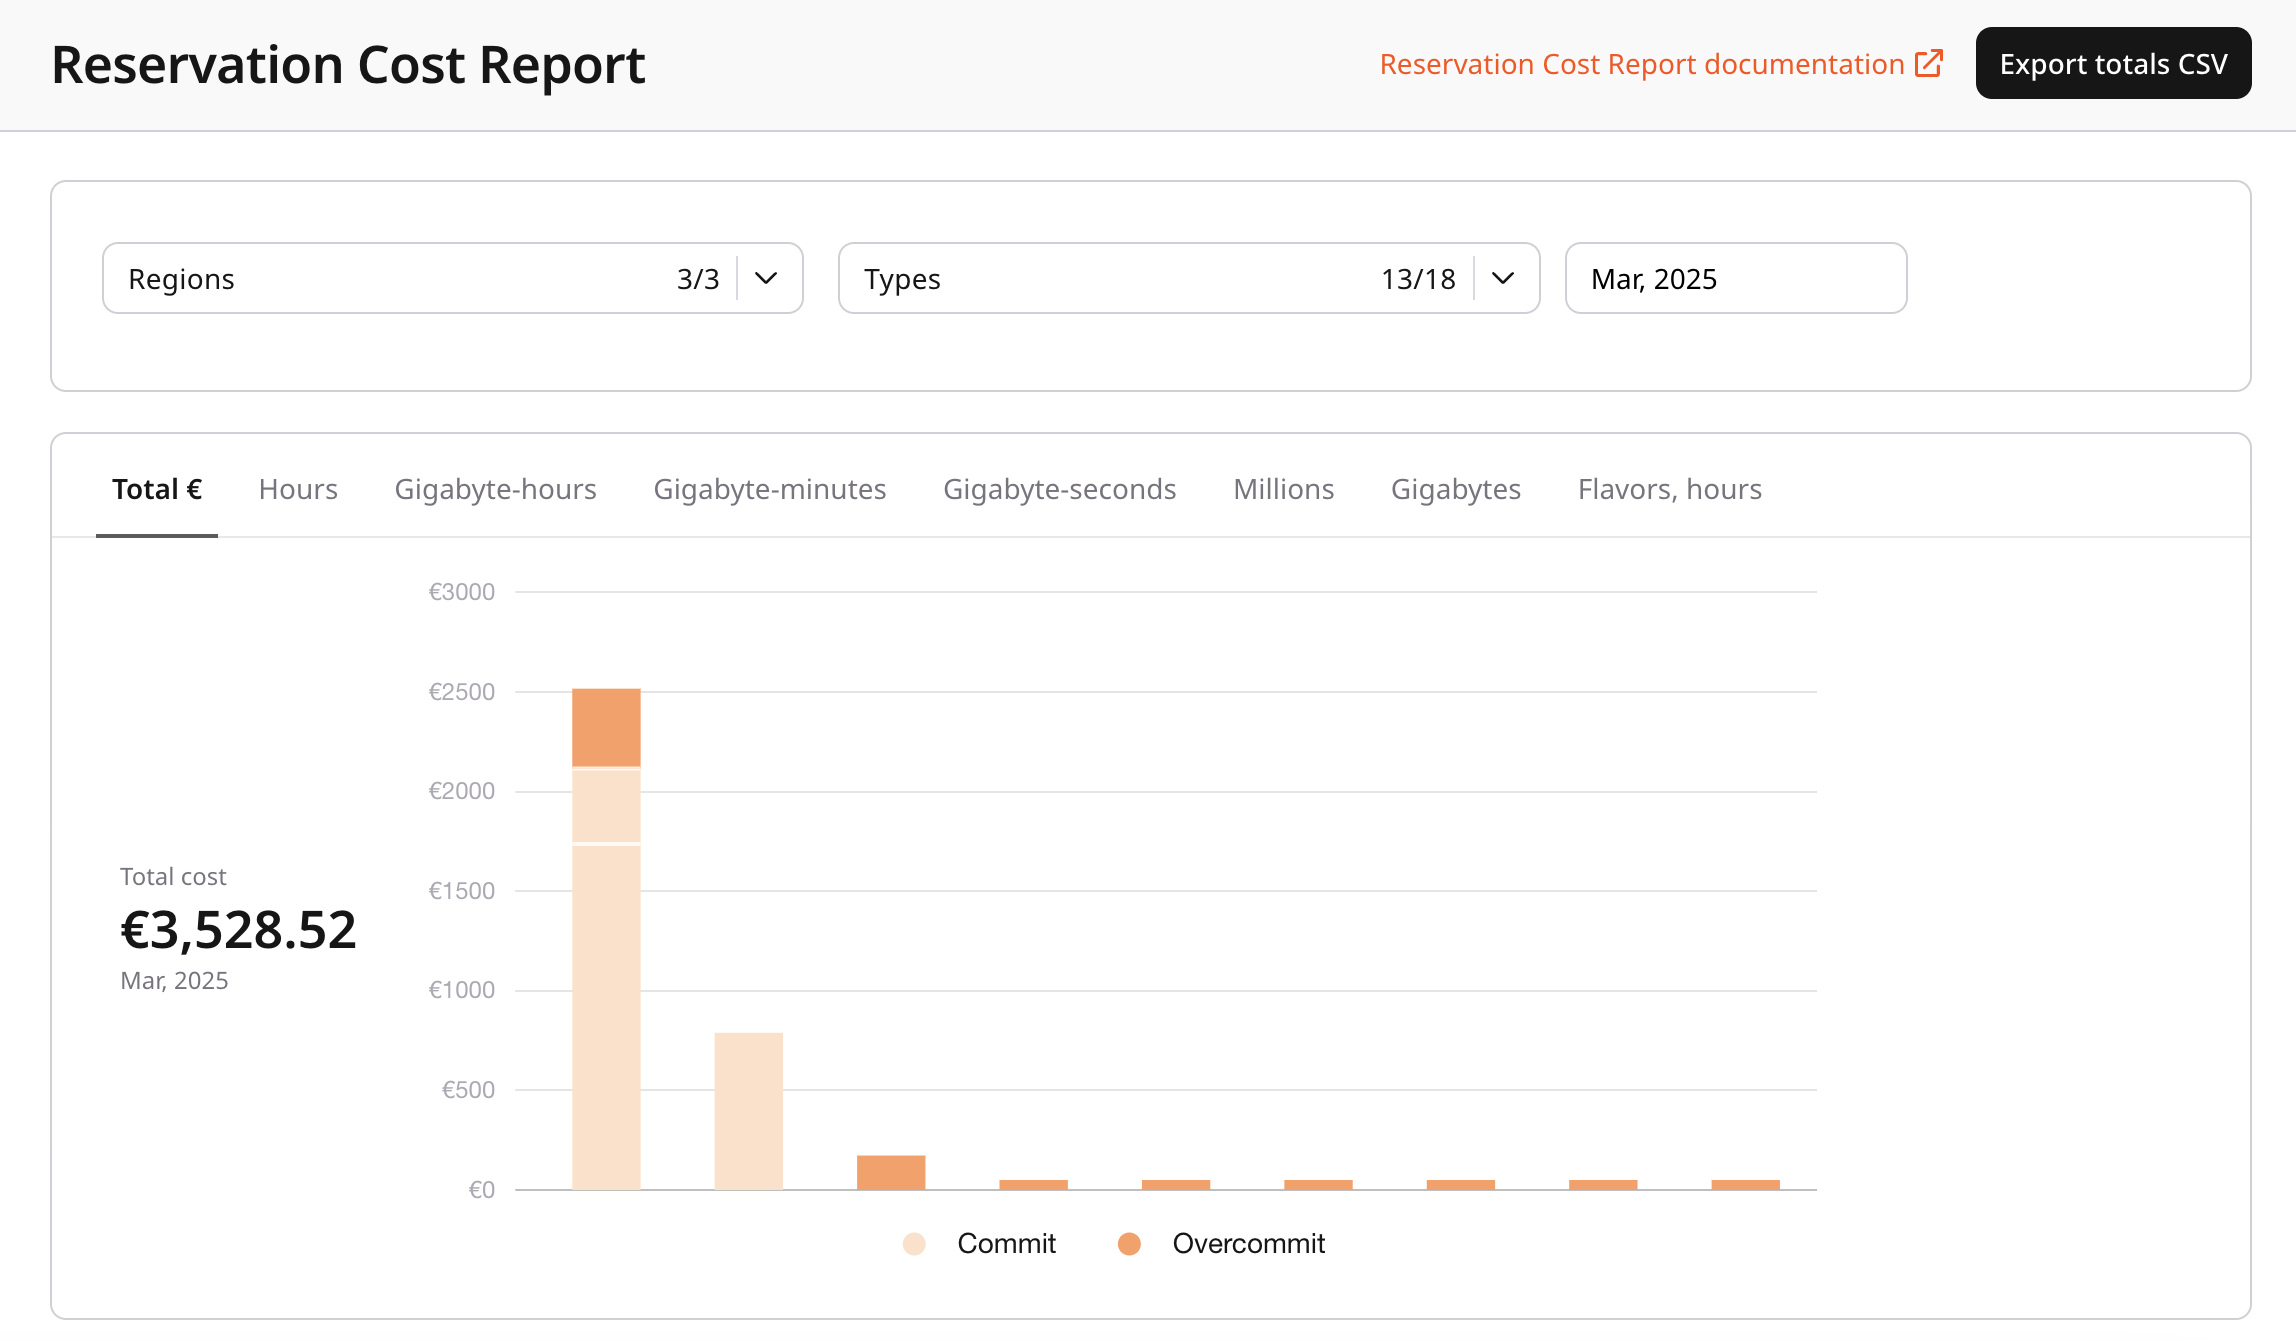
Task: Toggle the Overcommit series visibility
Action: click(1220, 1243)
